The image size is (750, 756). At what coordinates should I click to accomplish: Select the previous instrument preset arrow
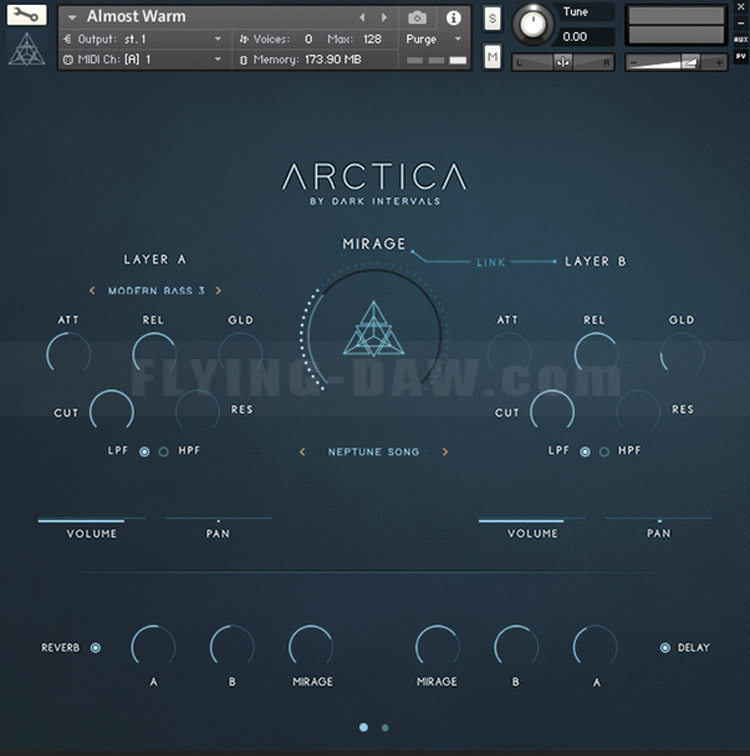pos(362,17)
